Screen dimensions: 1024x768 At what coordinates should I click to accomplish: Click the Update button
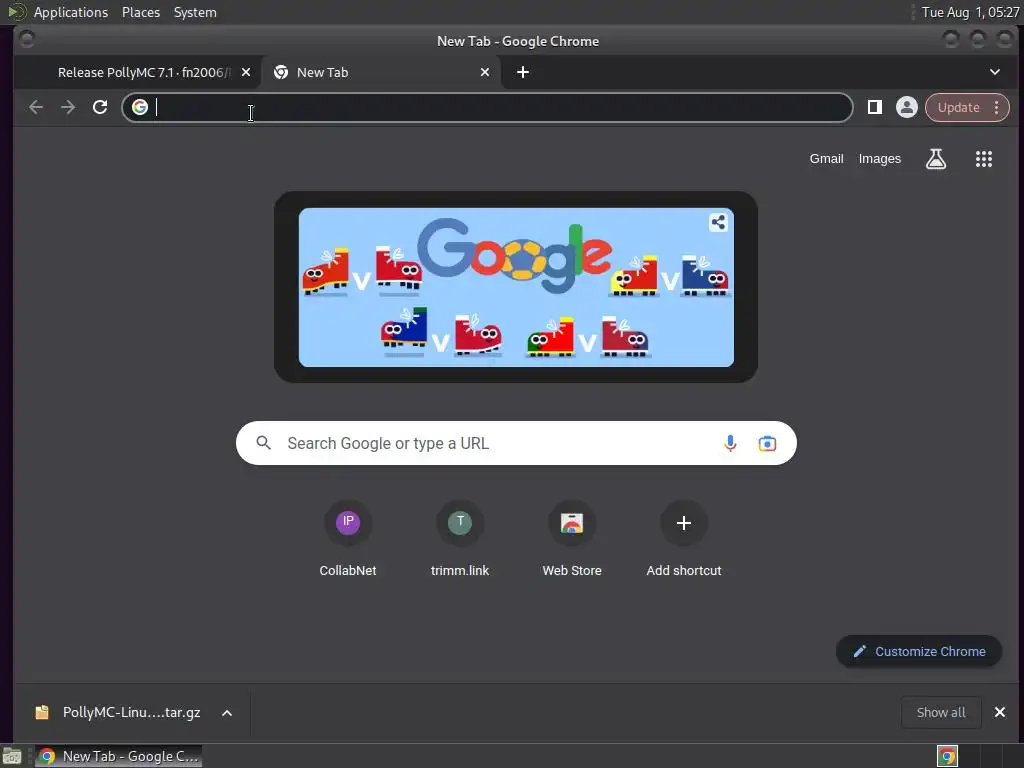click(958, 107)
